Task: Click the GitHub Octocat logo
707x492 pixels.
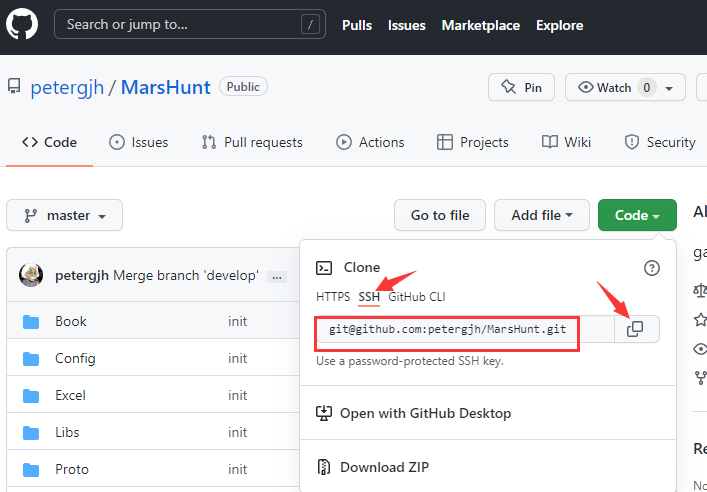Action: click(x=22, y=24)
